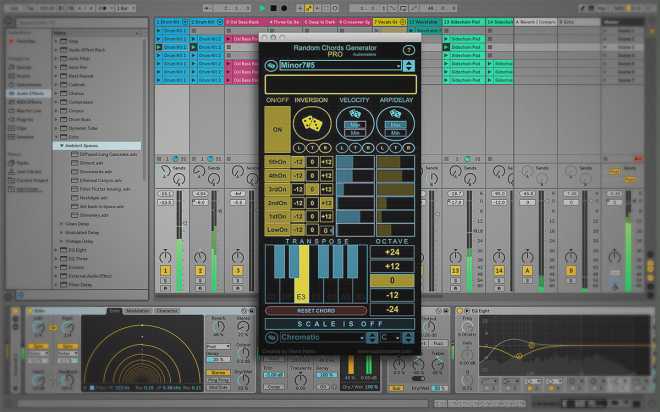Click the L button under Inversion
Viewport: 660px width, 412px height.
pos(298,148)
